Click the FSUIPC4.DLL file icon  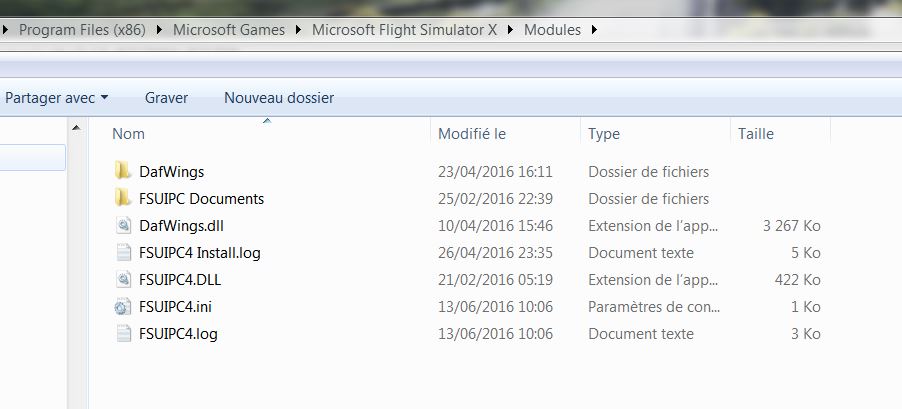(123, 279)
